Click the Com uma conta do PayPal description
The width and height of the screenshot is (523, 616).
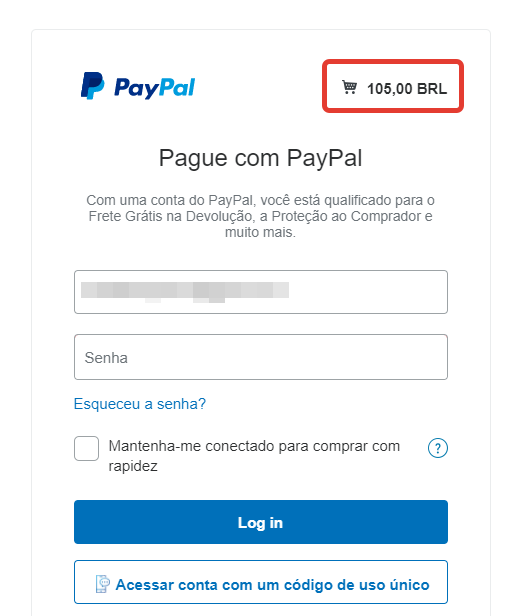coord(261,216)
